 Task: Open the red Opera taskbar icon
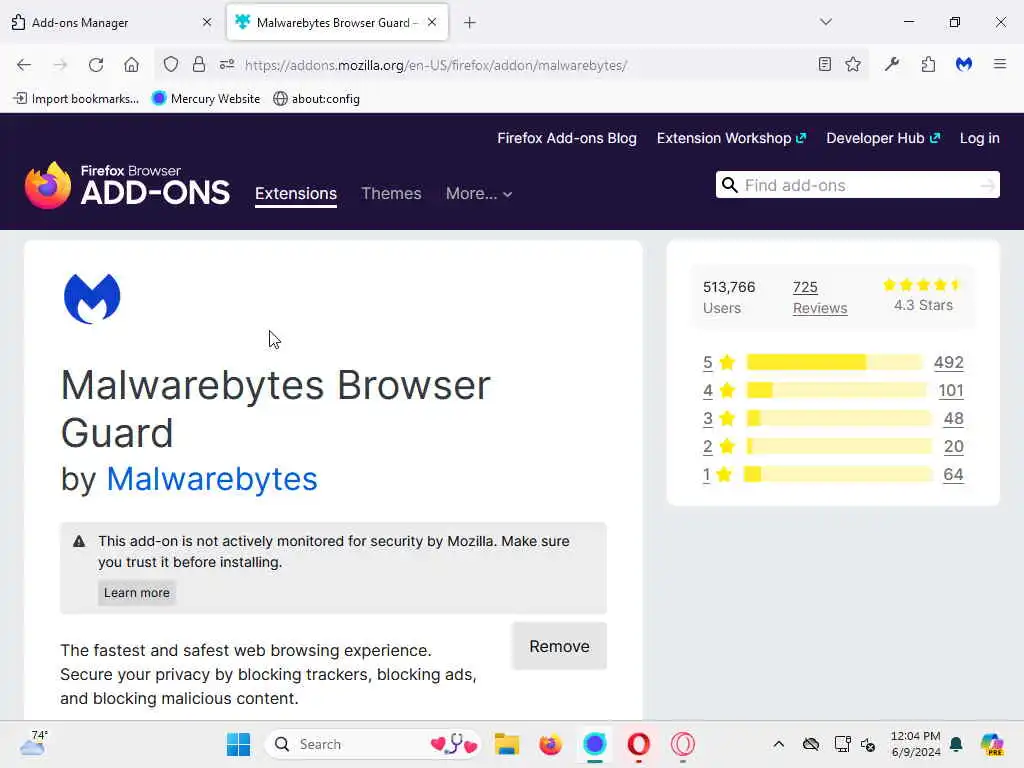pos(638,744)
